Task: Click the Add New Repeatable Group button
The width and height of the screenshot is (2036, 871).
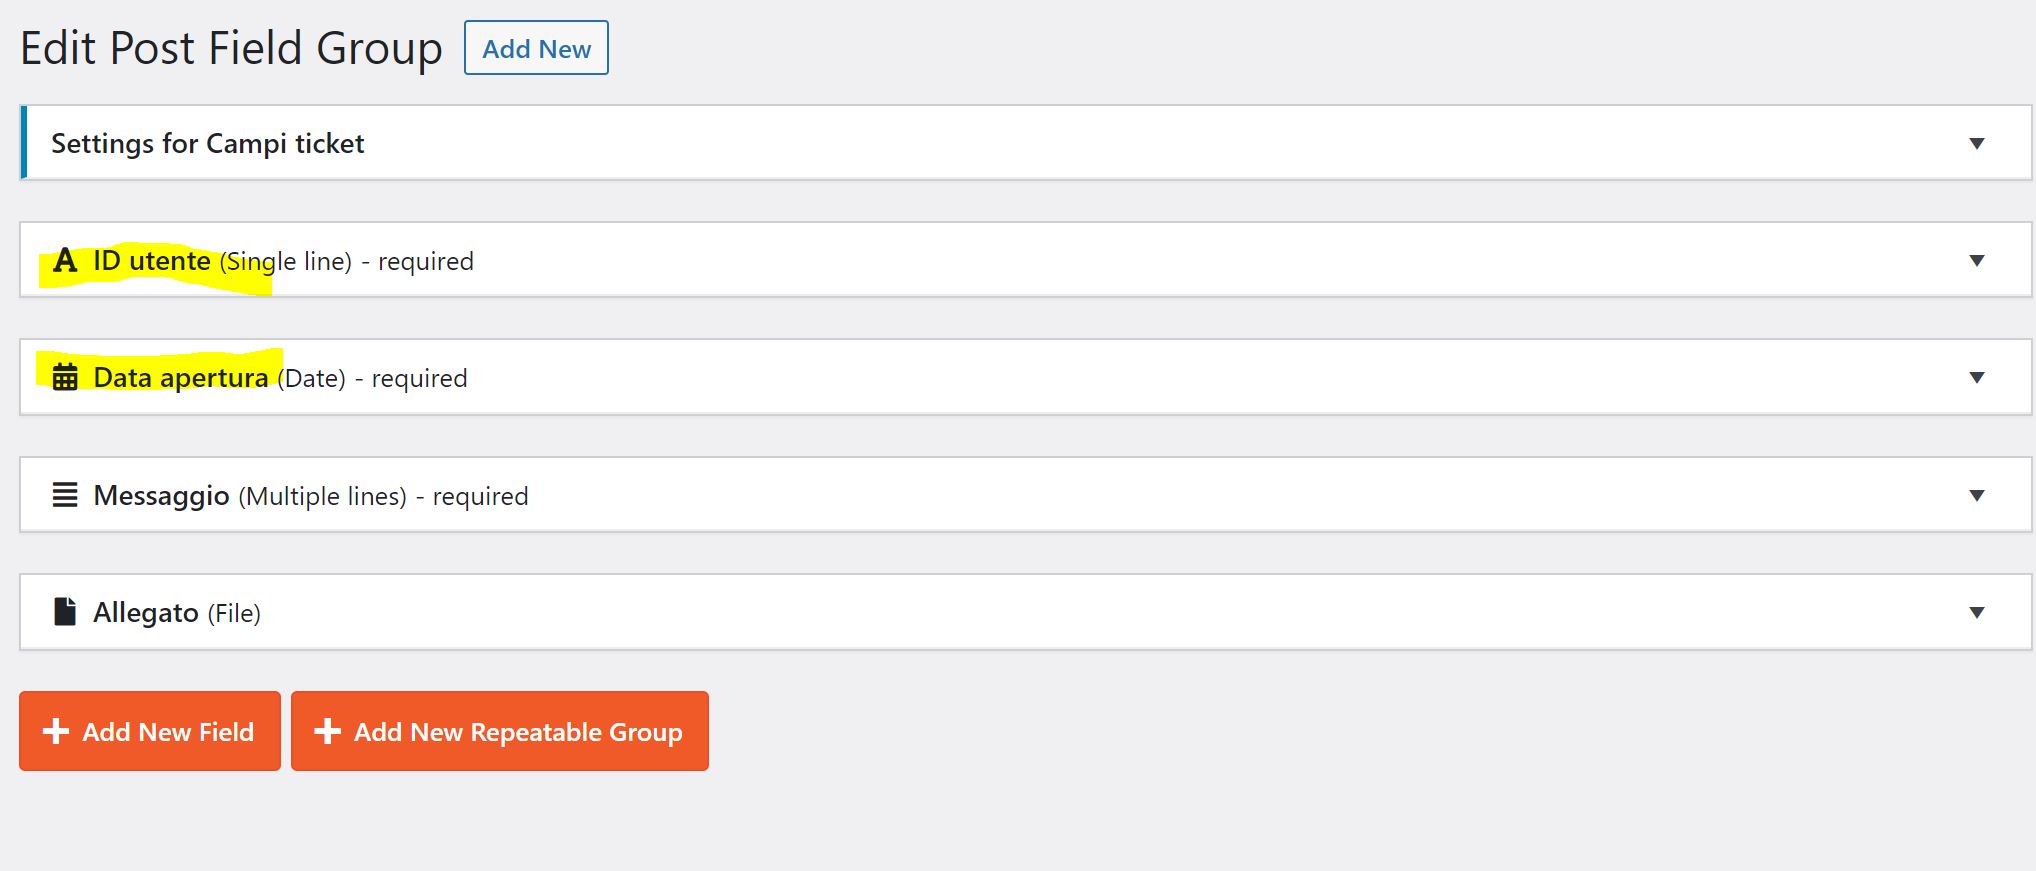Action: point(500,731)
